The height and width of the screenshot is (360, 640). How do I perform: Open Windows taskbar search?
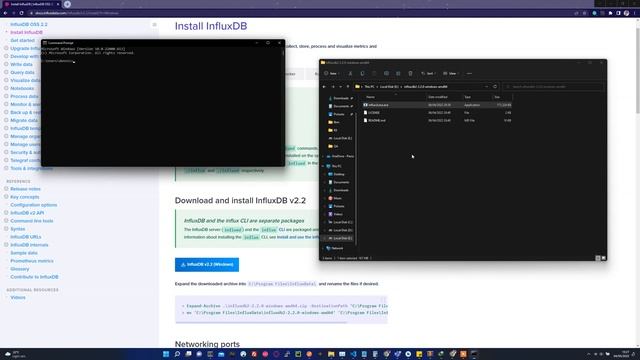coord(177,354)
